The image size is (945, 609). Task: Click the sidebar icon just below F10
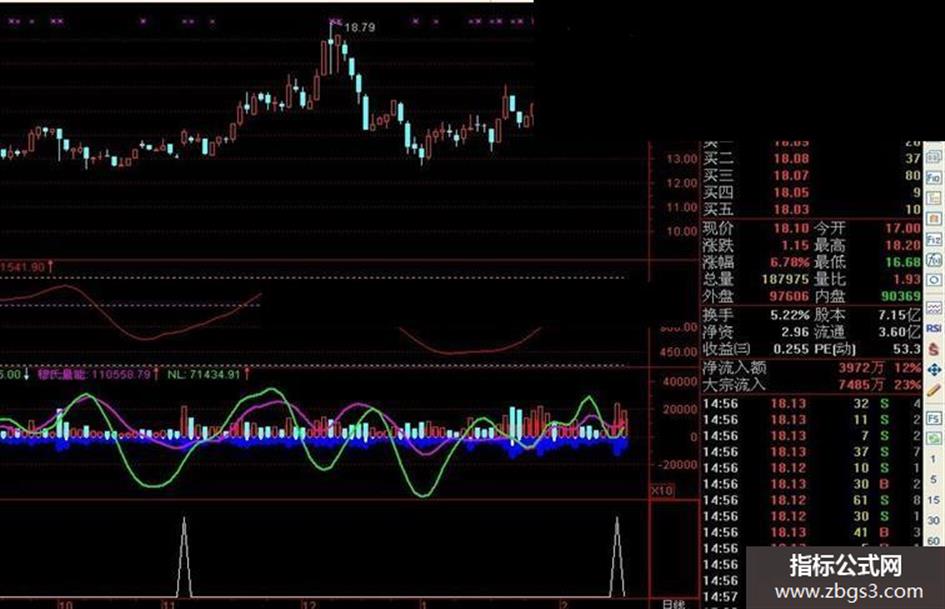coord(934,198)
